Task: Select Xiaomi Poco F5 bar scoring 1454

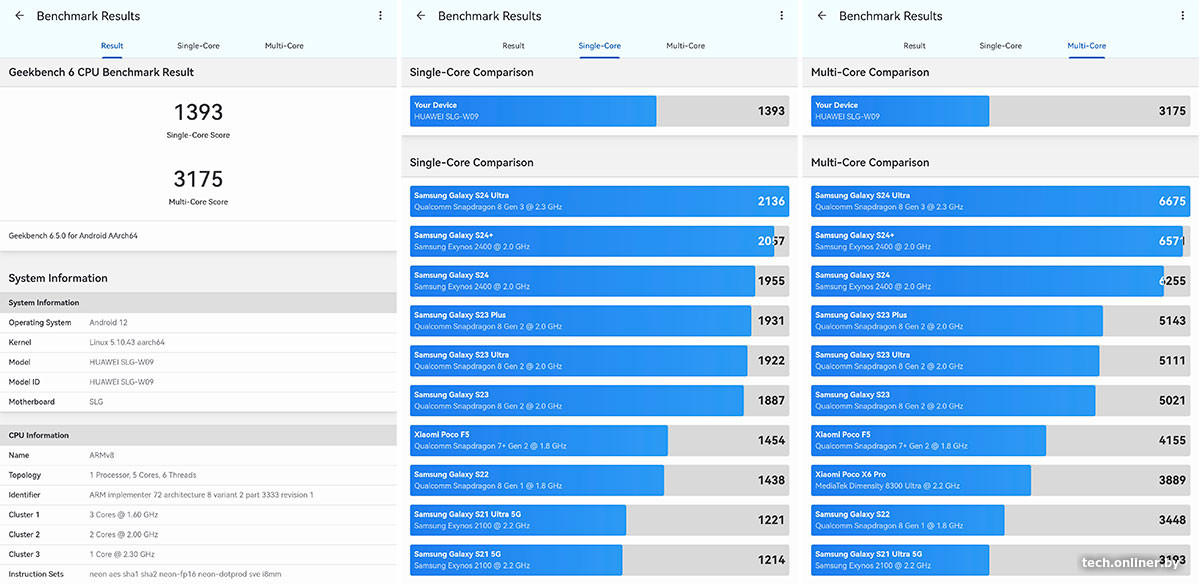Action: pos(599,440)
